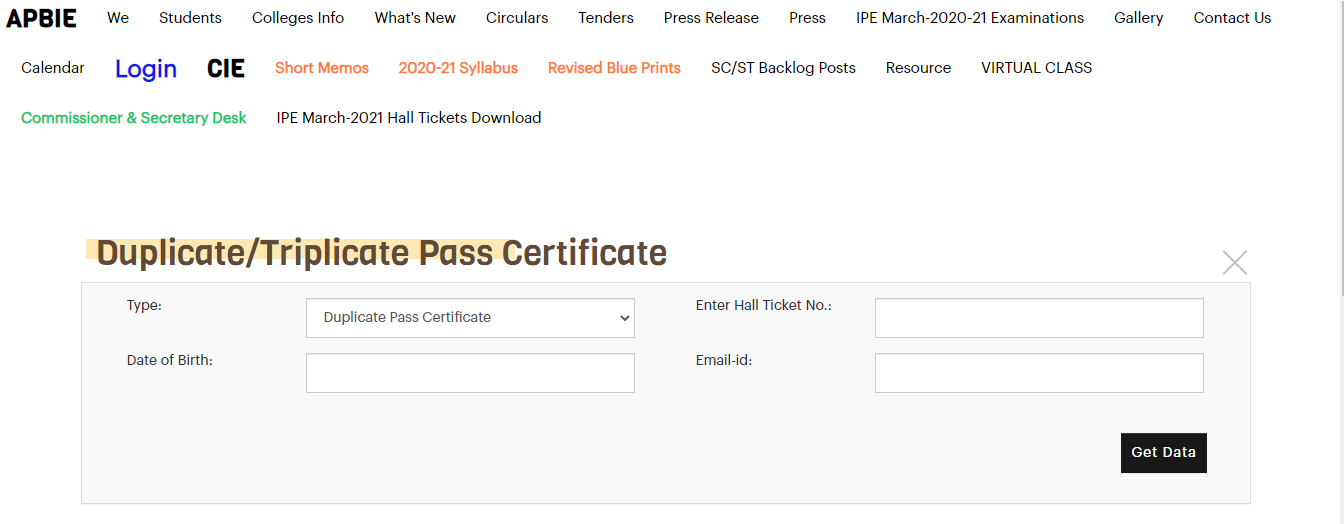Open the CIE link
Image resolution: width=1344 pixels, height=524 pixels.
click(x=226, y=68)
